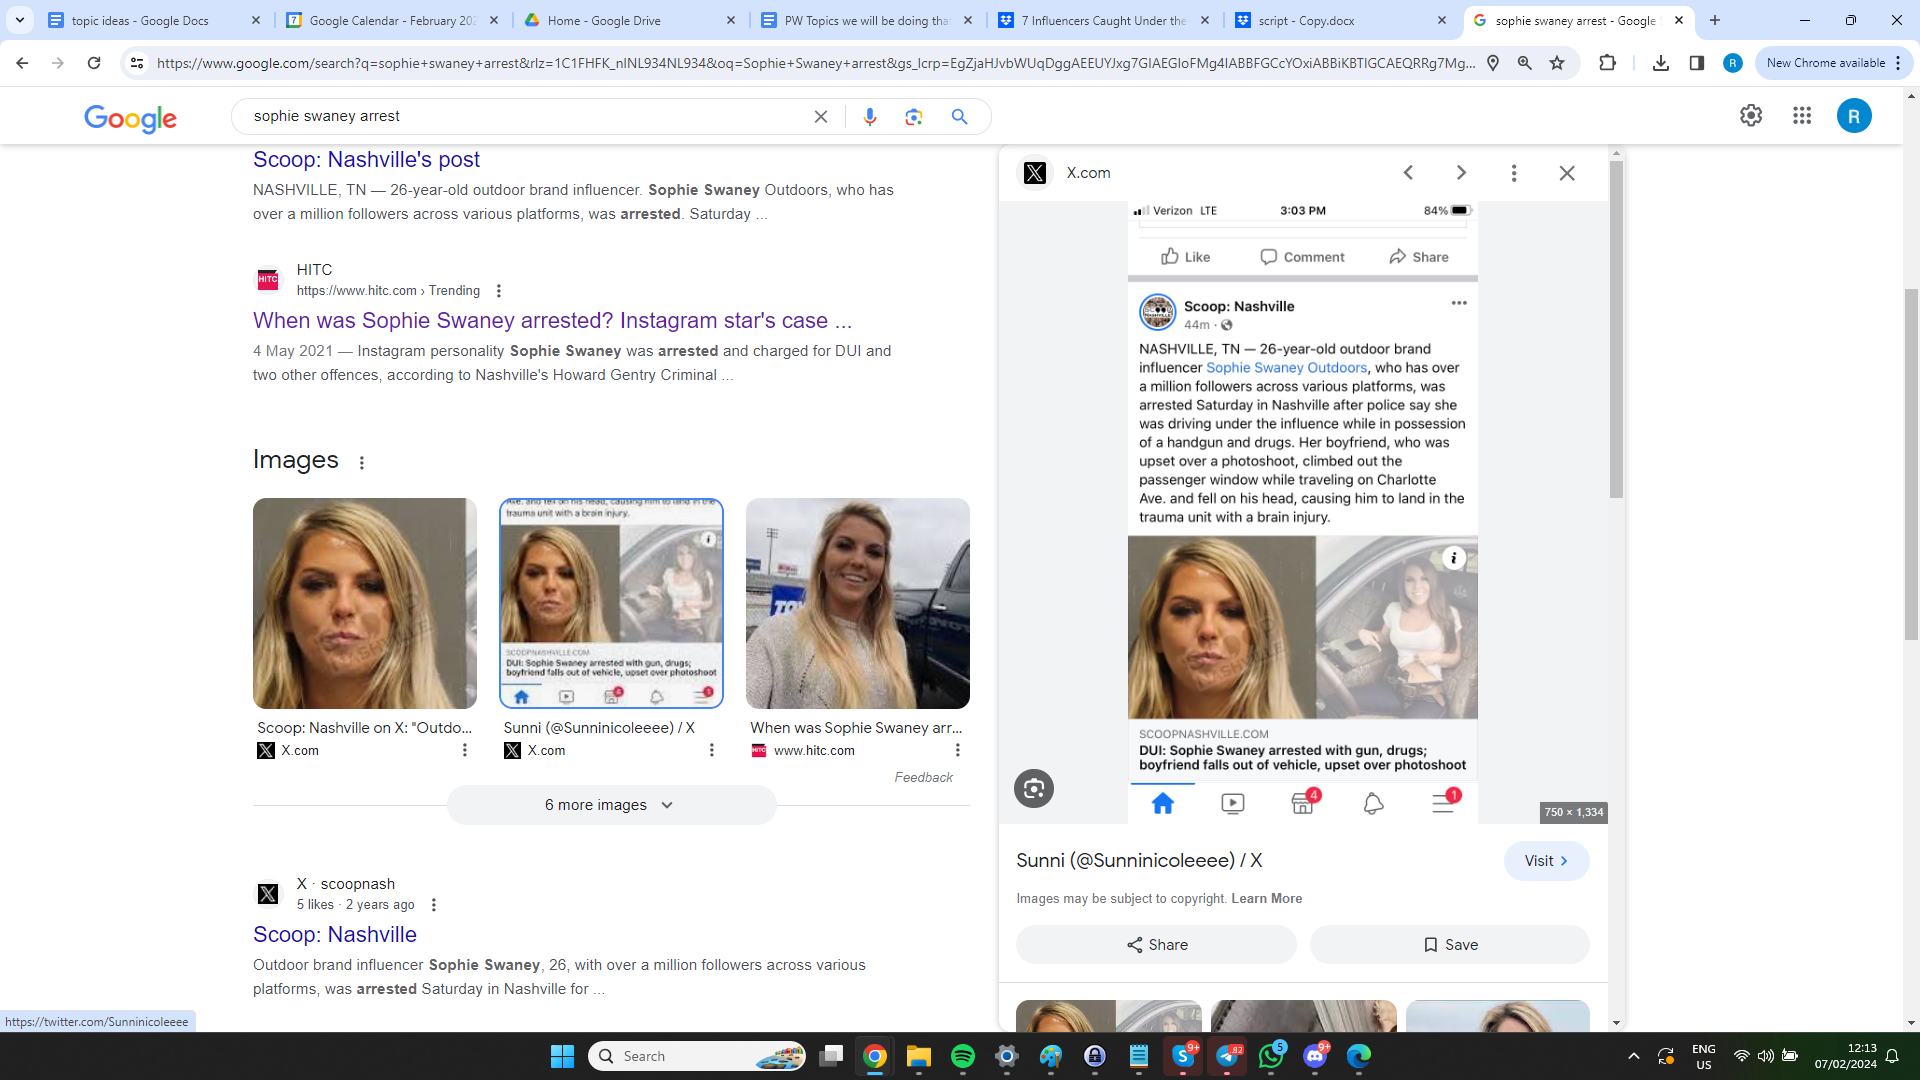
Task: Save the previewed image
Action: pos(1449,945)
